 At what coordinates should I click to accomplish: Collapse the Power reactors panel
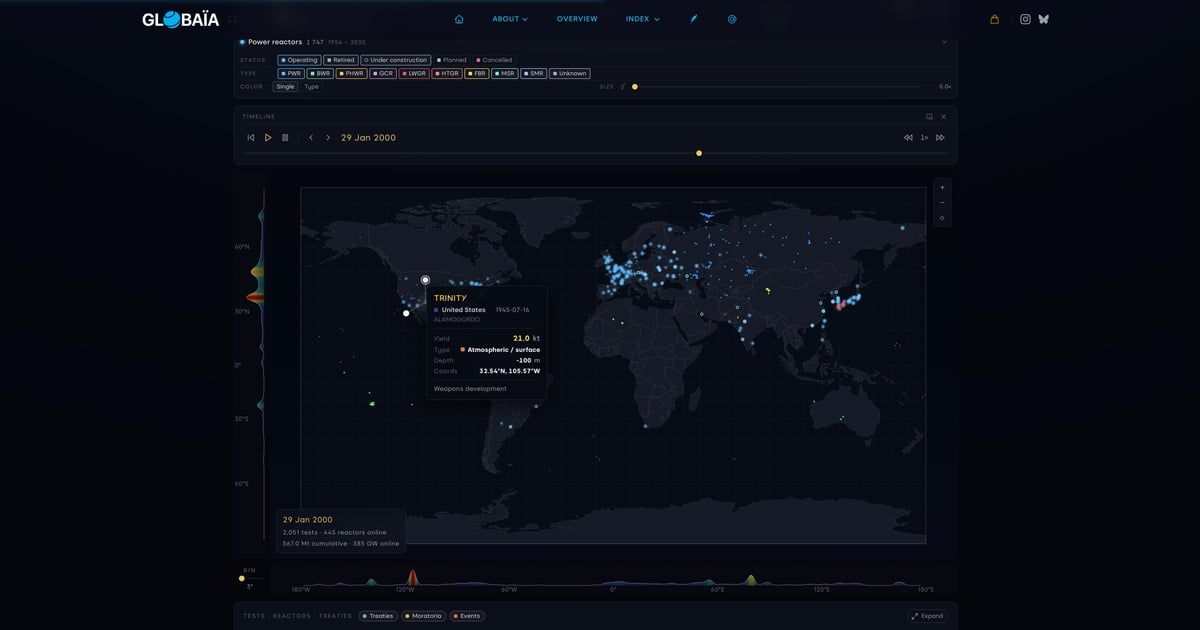tap(944, 42)
